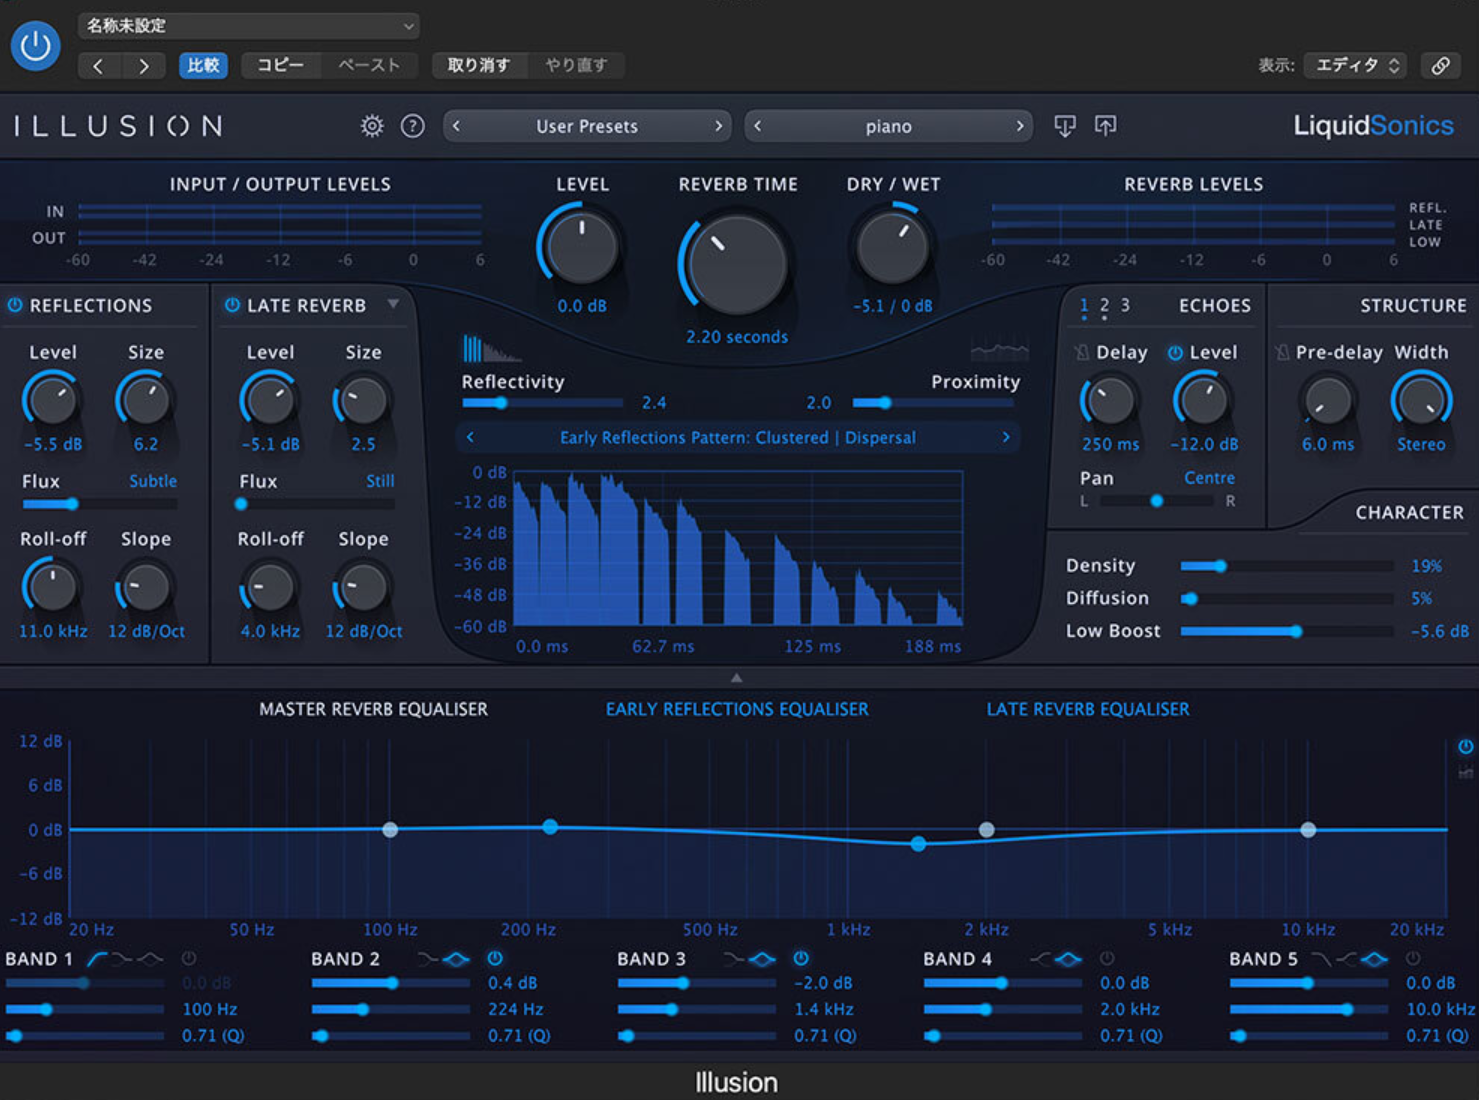Open the User Presets bank label

[587, 126]
